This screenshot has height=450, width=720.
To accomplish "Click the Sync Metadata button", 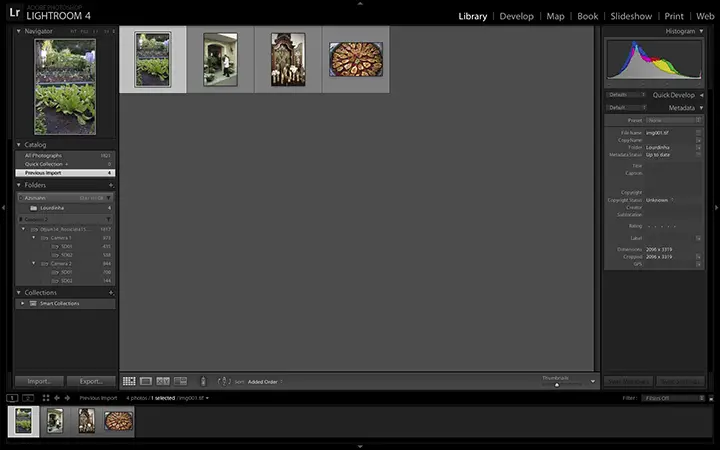I will [x=628, y=382].
